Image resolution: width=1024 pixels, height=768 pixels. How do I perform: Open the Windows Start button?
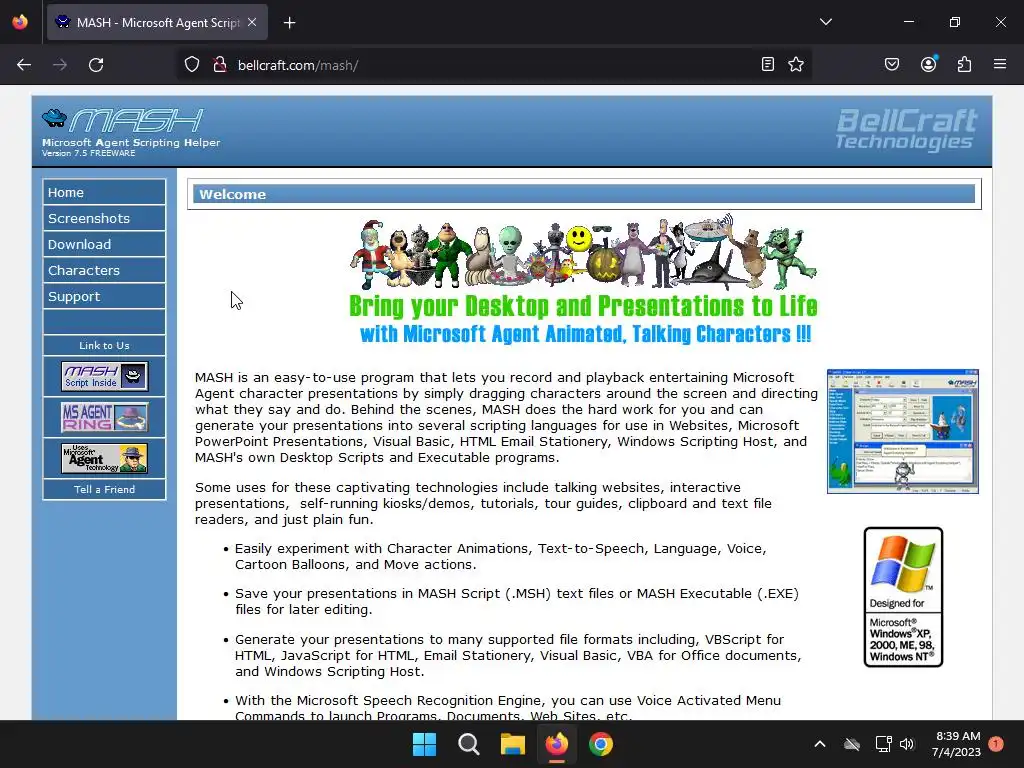pyautogui.click(x=424, y=744)
